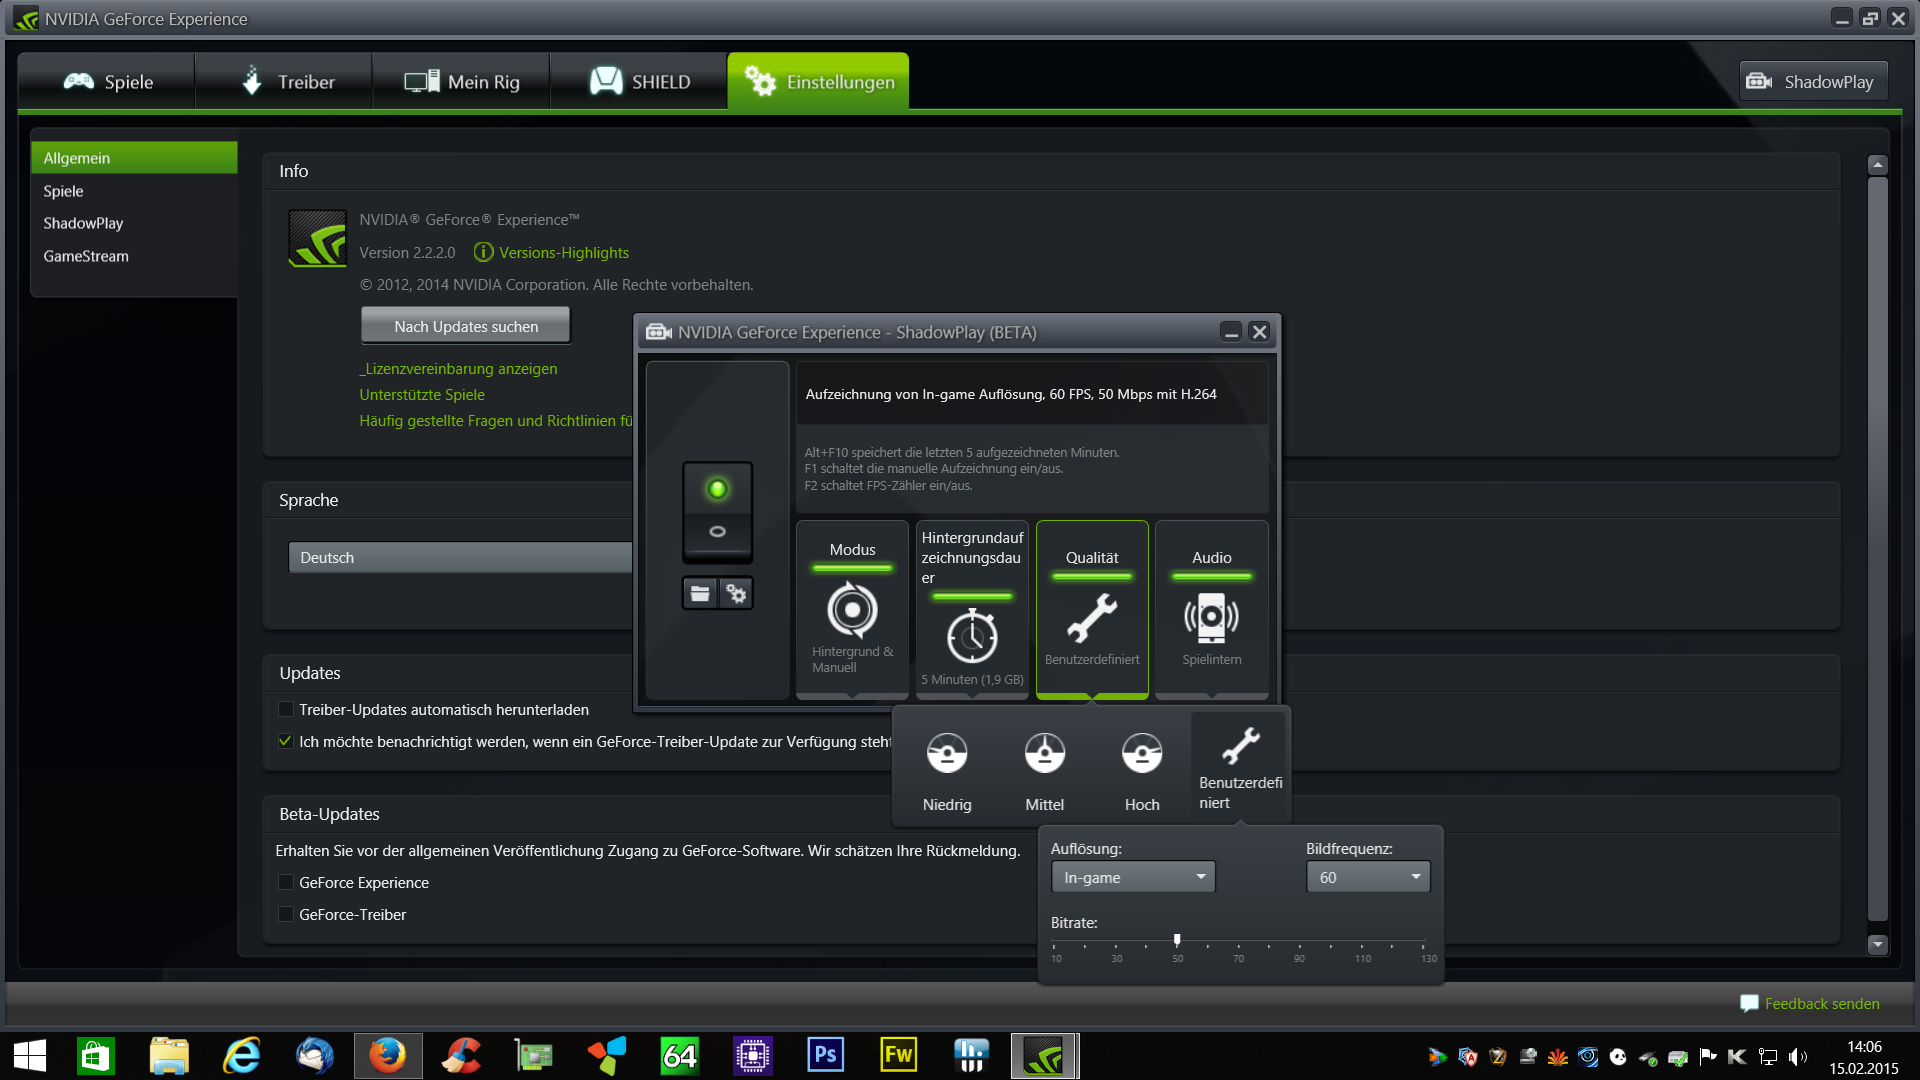Click Nach Updates suchen button
This screenshot has width=1920, height=1080.
466,326
